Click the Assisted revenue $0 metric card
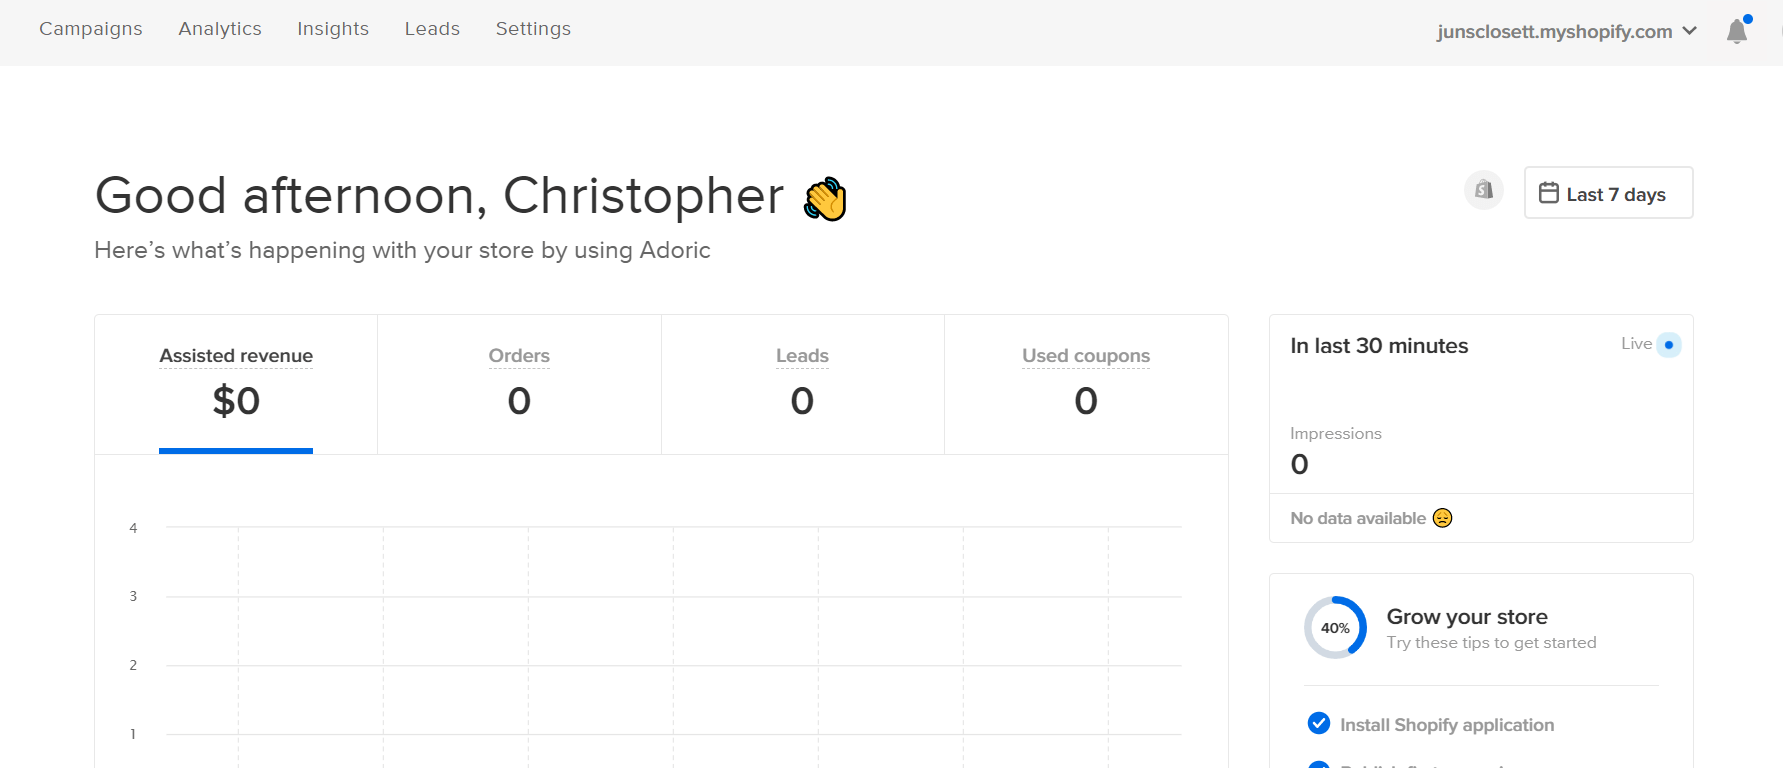Image resolution: width=1783 pixels, height=768 pixels. point(235,385)
